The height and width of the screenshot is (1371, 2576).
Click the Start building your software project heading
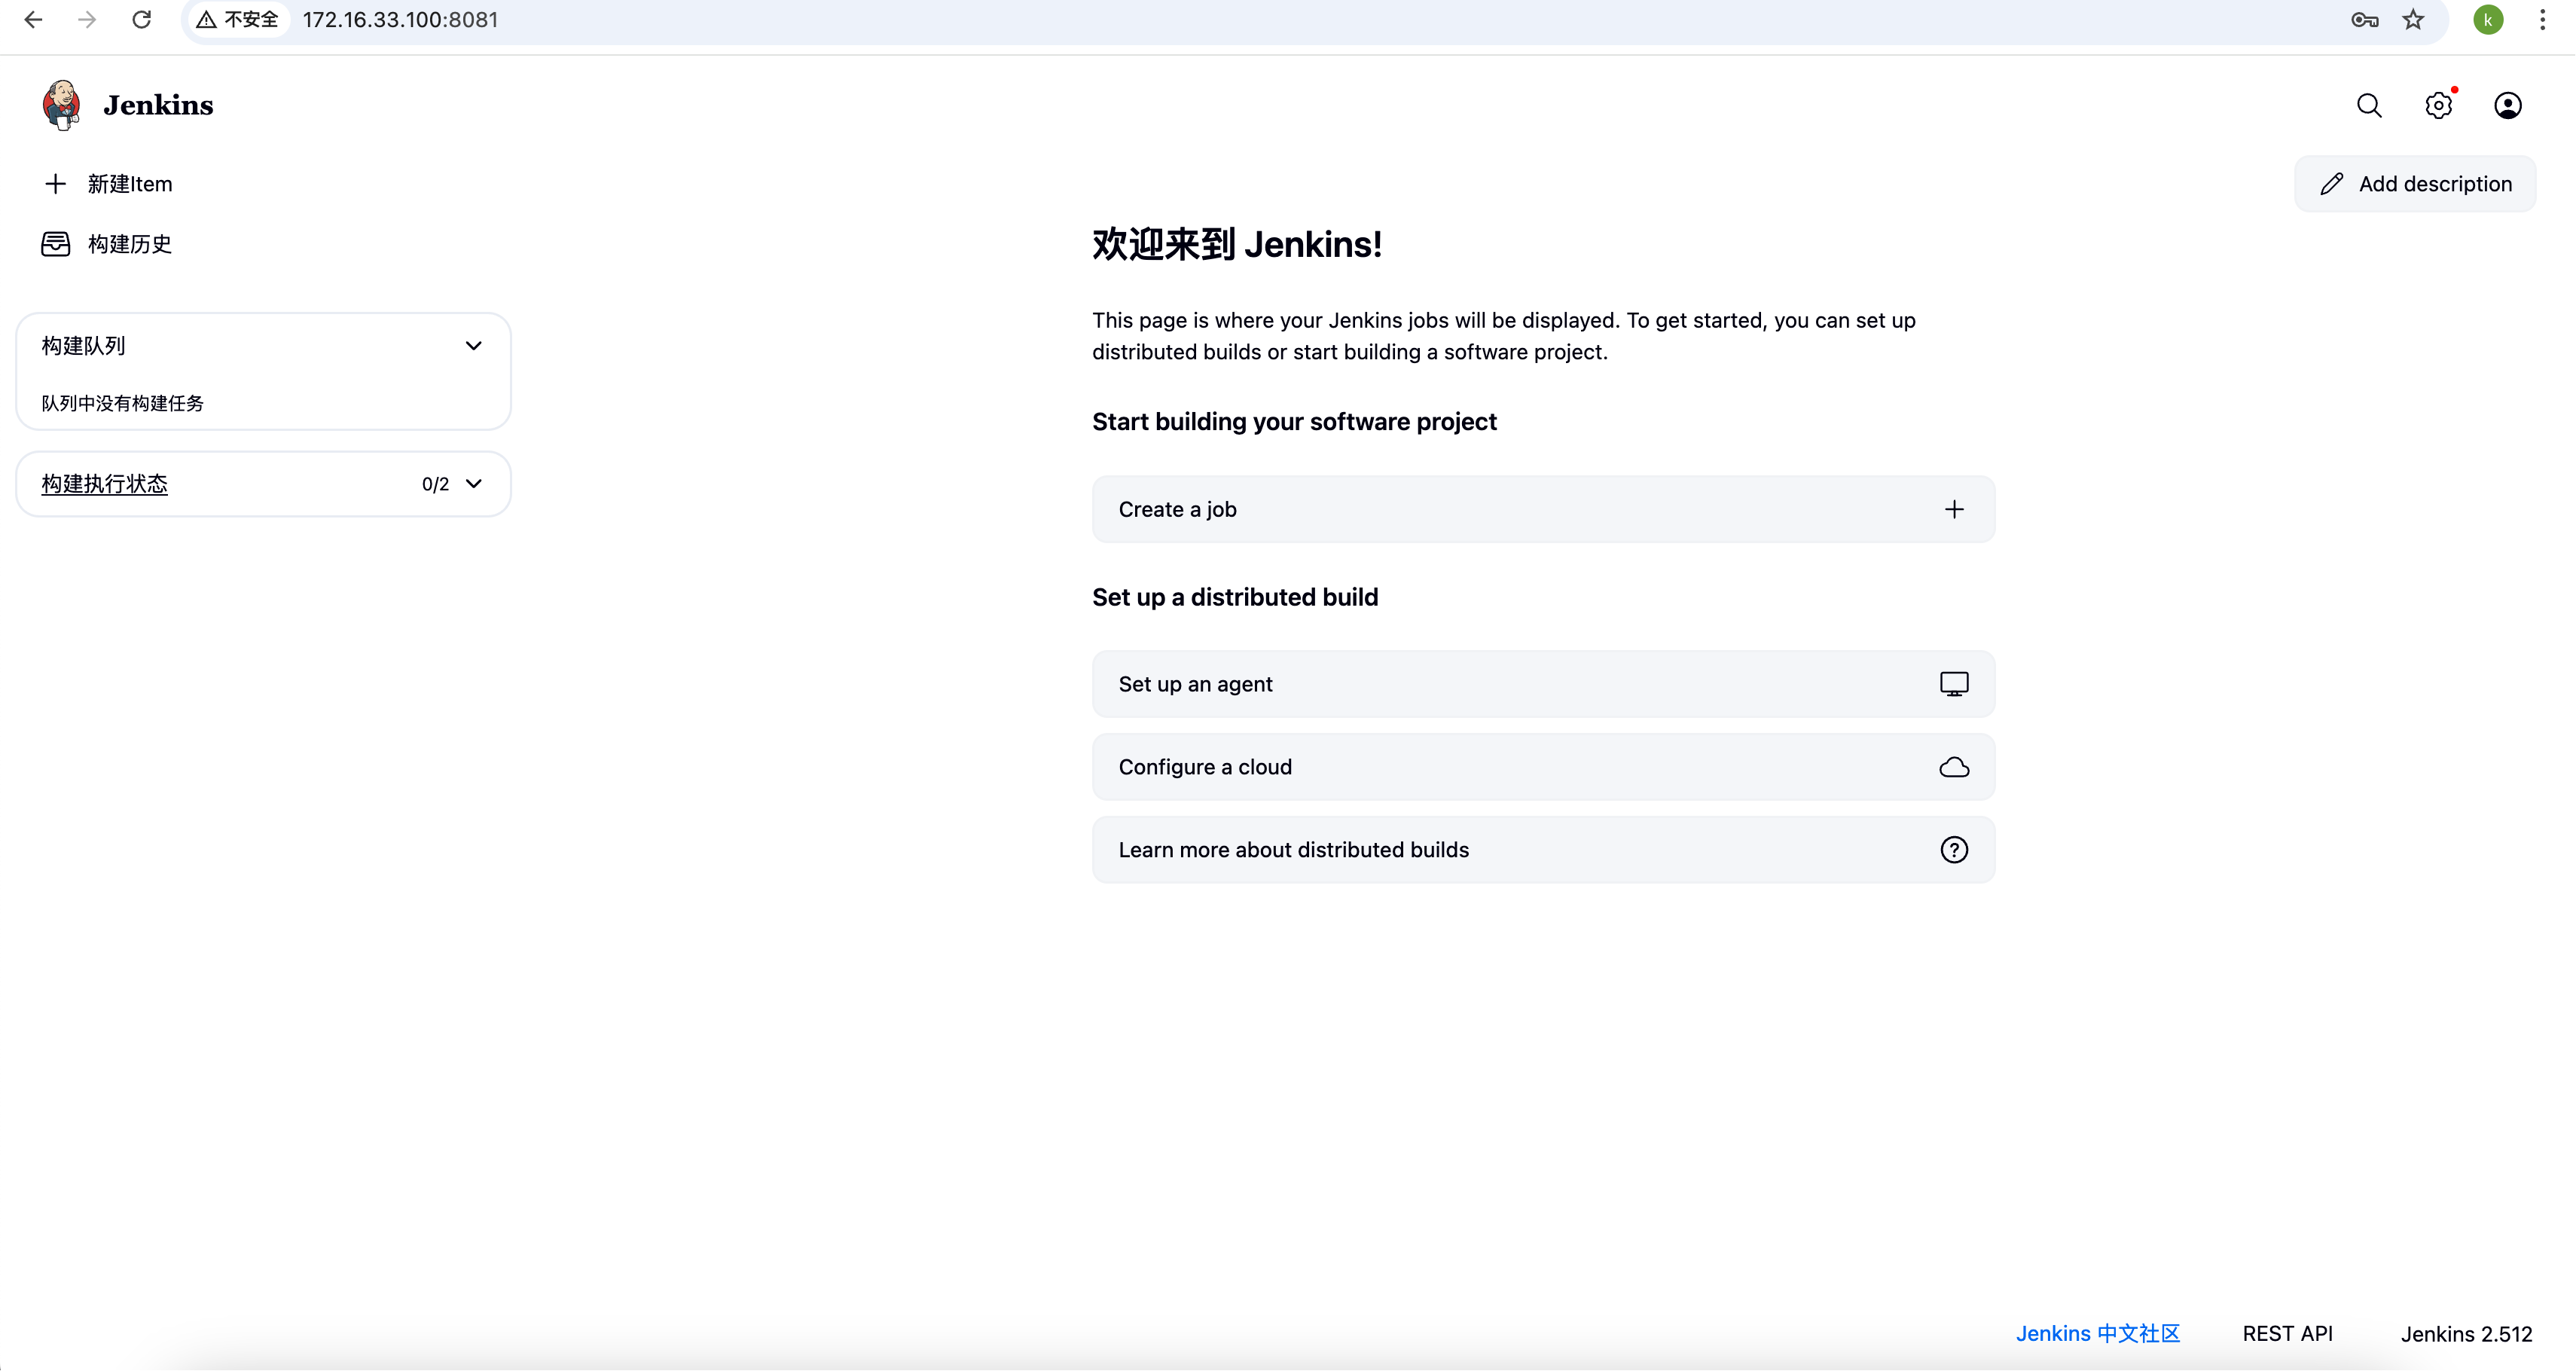coord(1294,422)
